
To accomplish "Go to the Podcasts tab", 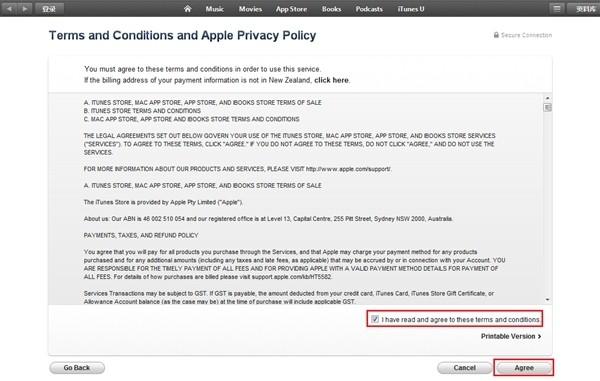I will [369, 8].
